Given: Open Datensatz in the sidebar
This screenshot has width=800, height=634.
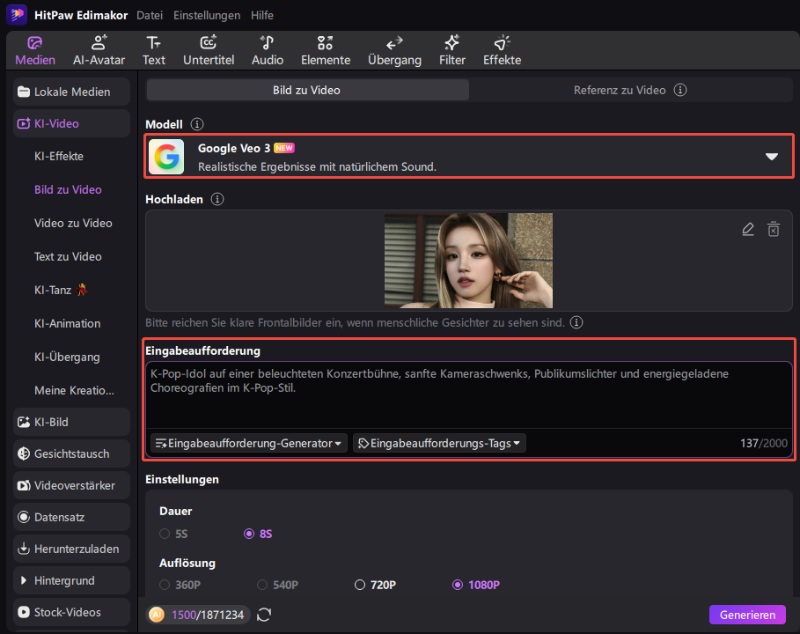Looking at the screenshot, I should tap(71, 517).
